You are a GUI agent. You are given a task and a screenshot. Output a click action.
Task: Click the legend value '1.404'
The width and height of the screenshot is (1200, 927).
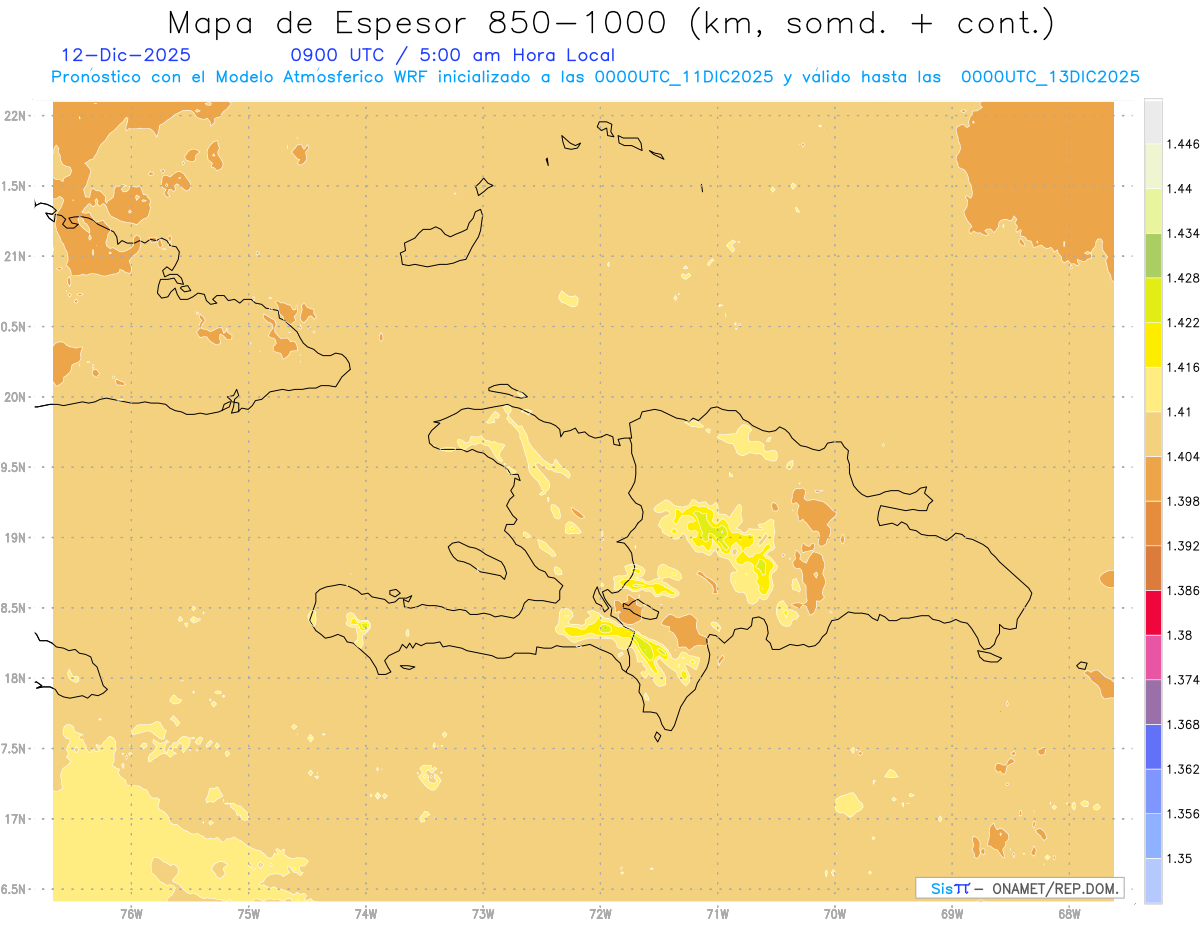(1185, 456)
